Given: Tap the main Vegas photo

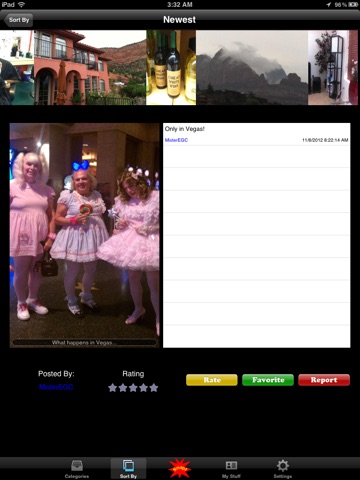Looking at the screenshot, I should click(x=85, y=235).
